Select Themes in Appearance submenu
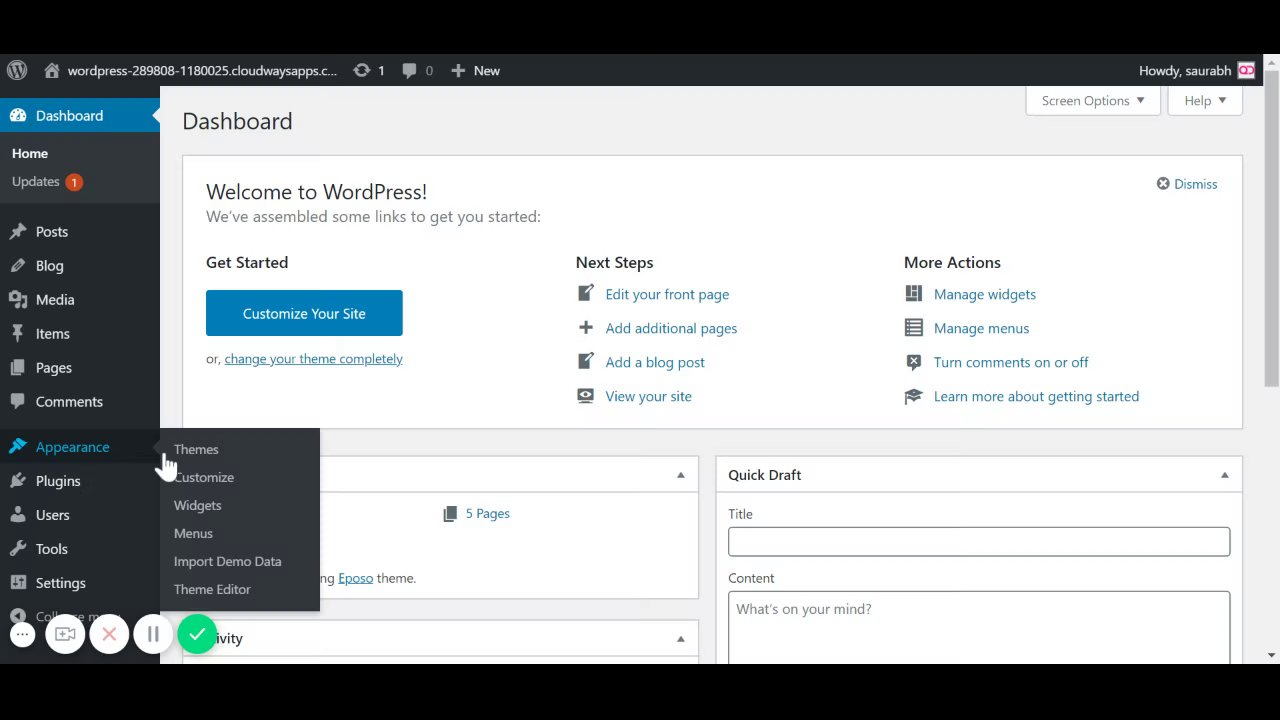The width and height of the screenshot is (1280, 720). [196, 449]
